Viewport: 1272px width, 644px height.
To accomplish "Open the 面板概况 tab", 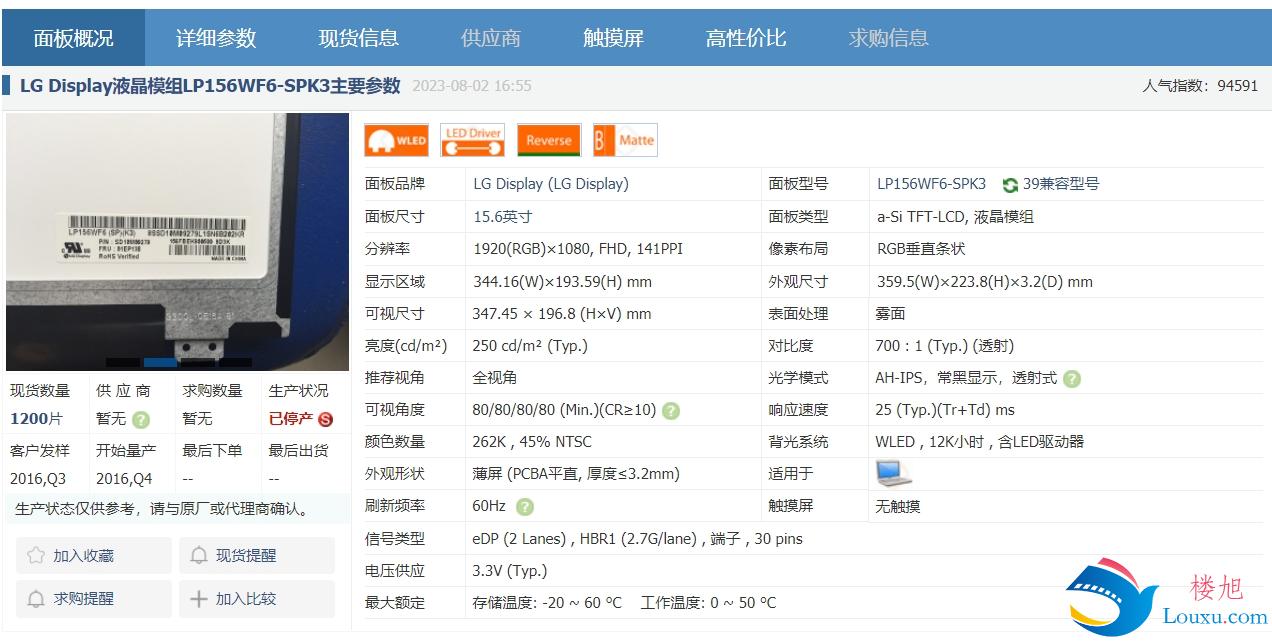I will pos(73,38).
